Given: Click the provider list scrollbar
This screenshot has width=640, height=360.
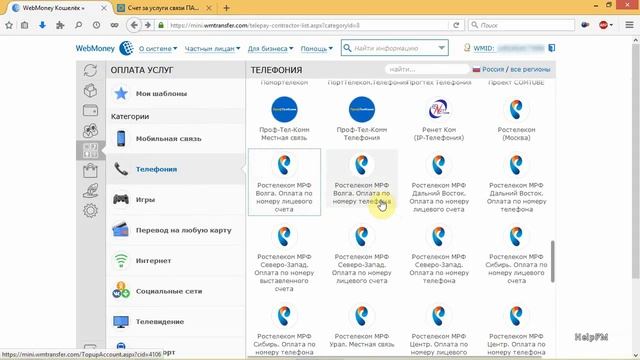Looking at the screenshot, I should coord(553,261).
